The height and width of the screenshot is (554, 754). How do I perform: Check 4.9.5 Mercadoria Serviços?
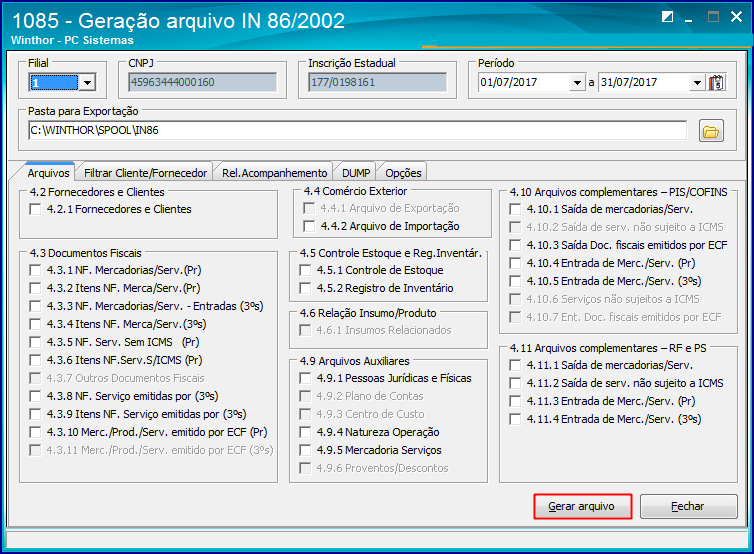pos(305,450)
